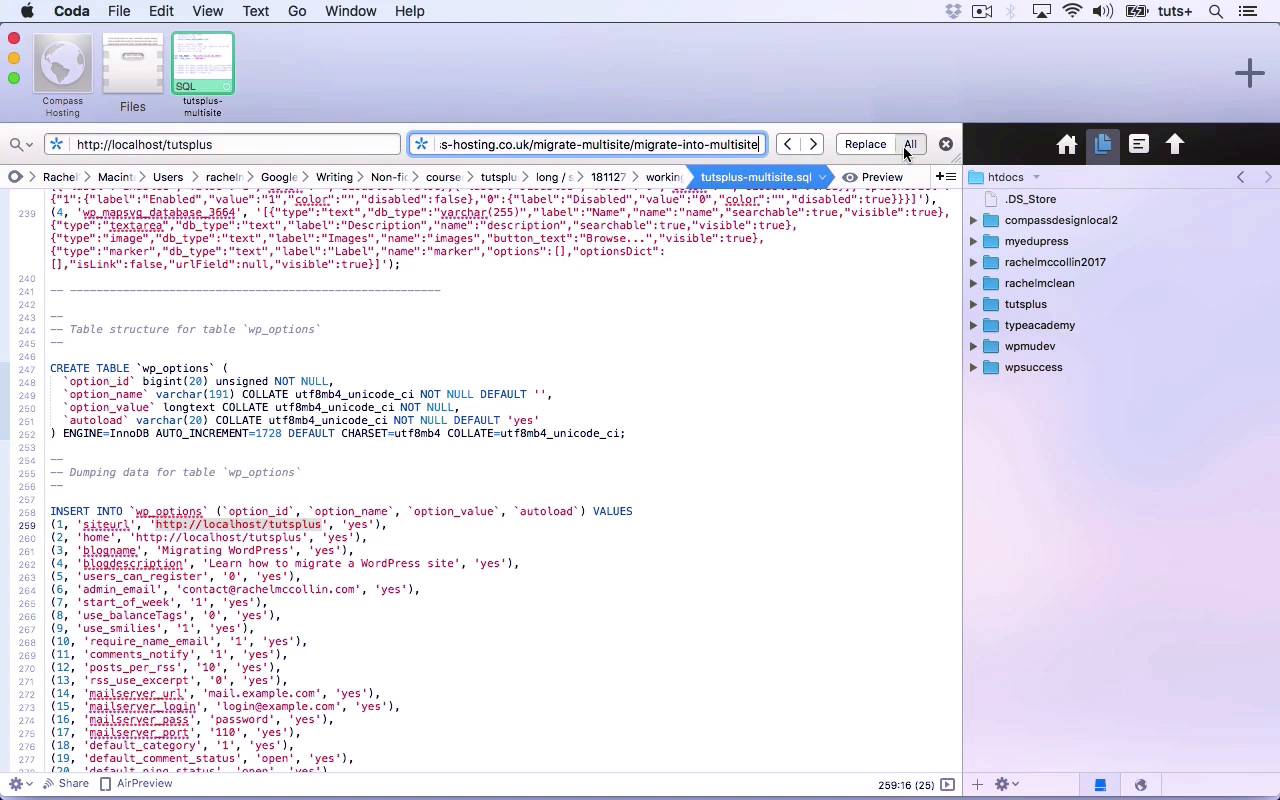This screenshot has width=1280, height=800.
Task: Click the Replace button
Action: pyautogui.click(x=865, y=144)
